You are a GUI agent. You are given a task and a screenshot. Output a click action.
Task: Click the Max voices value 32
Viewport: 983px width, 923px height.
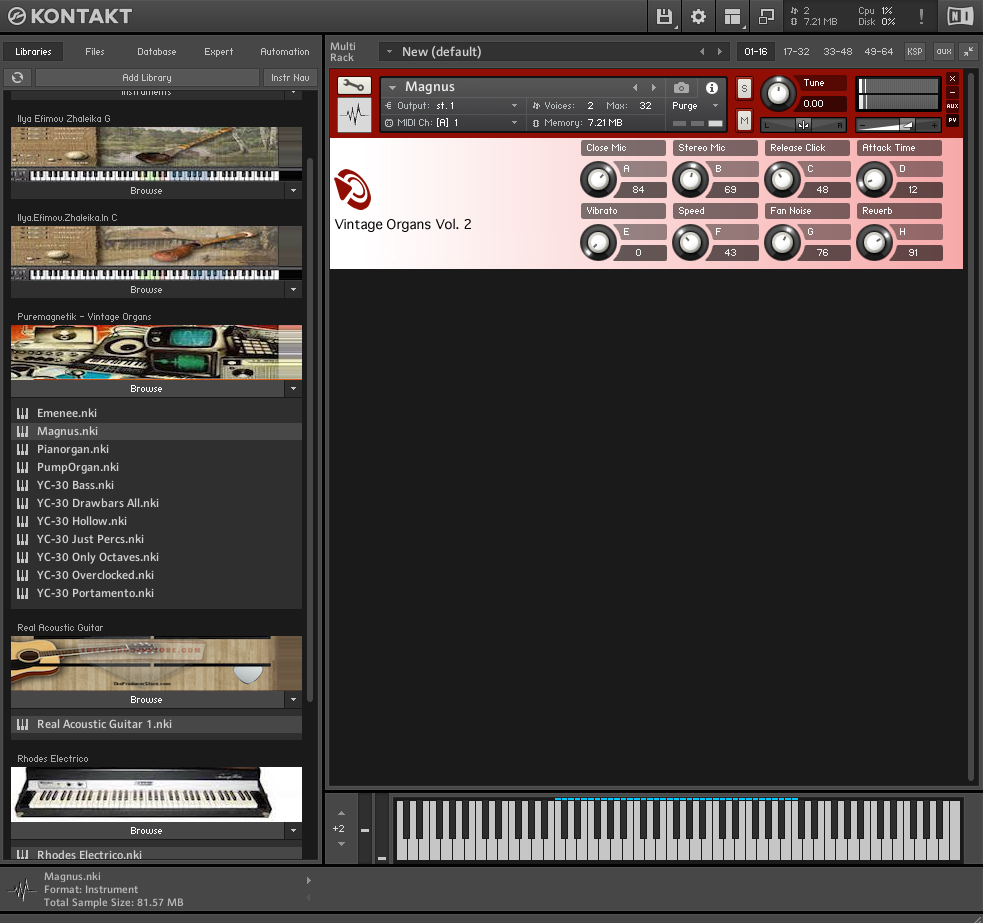pyautogui.click(x=645, y=105)
